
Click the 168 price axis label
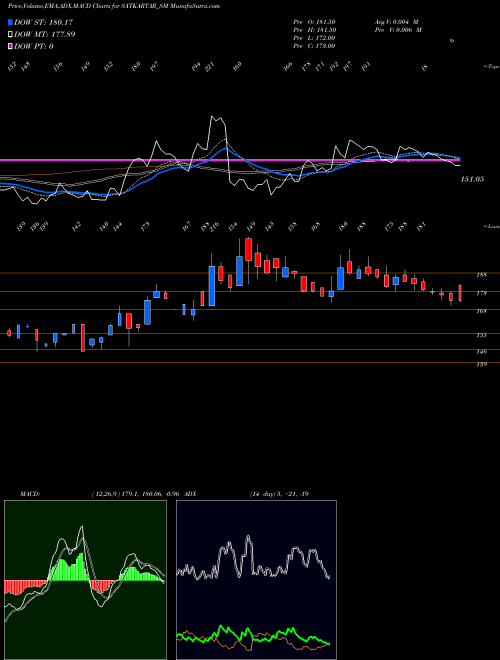click(x=481, y=311)
